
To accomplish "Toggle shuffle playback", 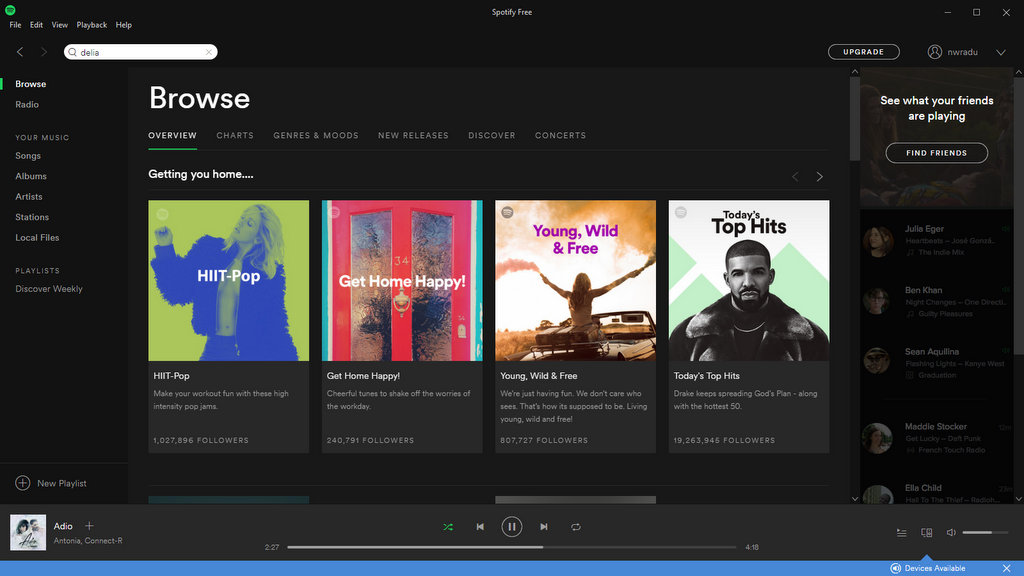I will pos(448,526).
